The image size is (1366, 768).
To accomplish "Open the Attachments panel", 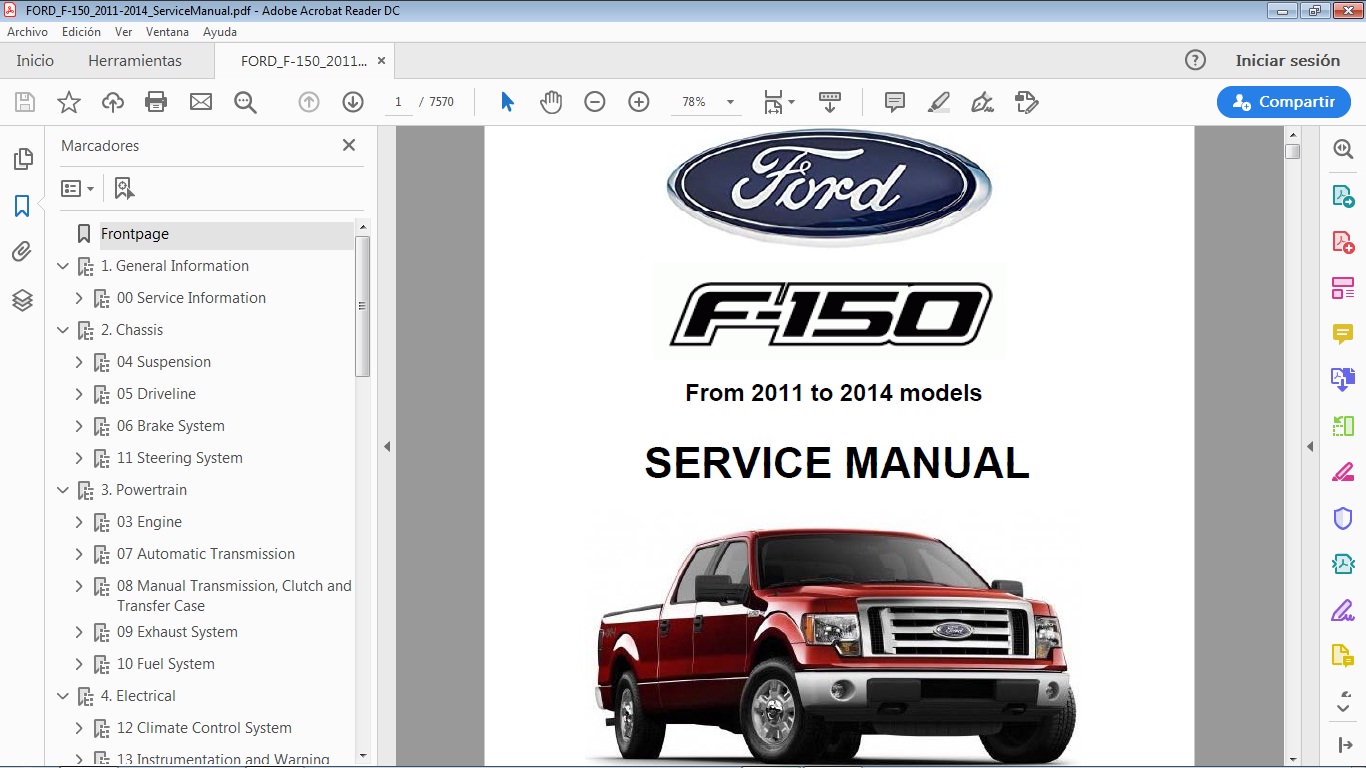I will pos(23,251).
